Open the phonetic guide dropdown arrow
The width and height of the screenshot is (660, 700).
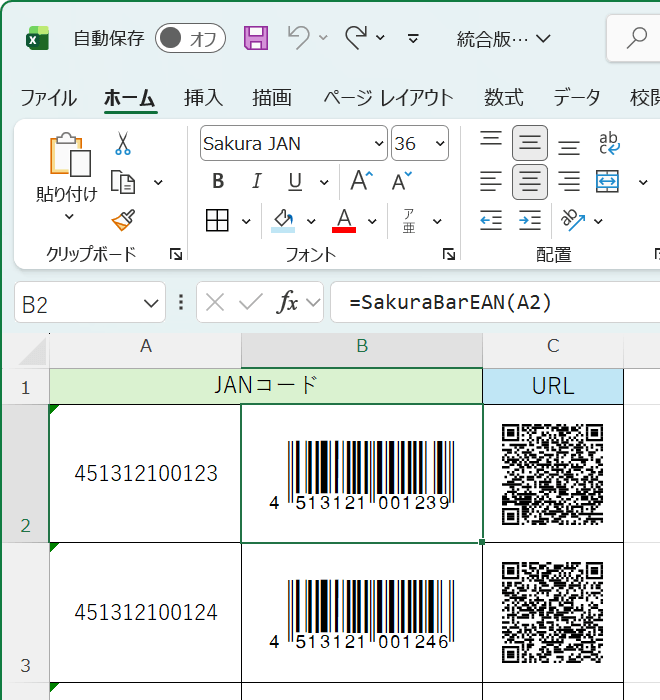pyautogui.click(x=437, y=221)
